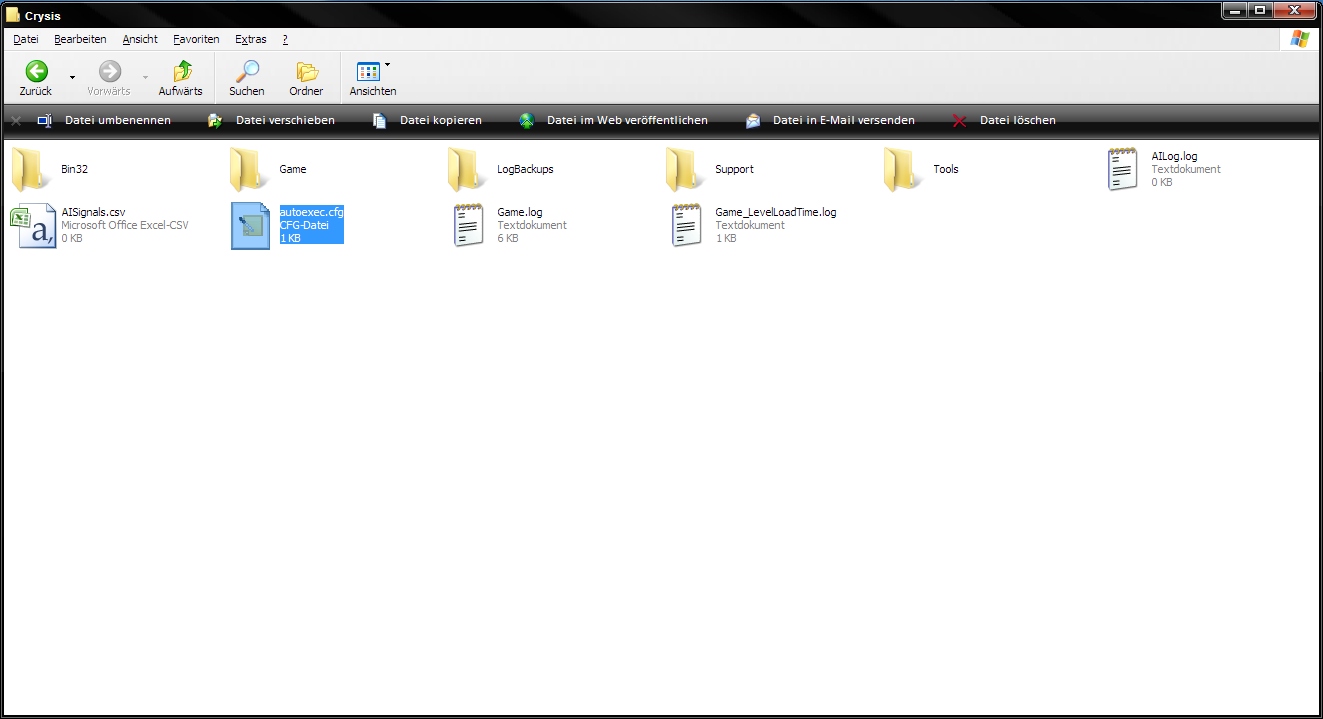Viewport: 1323px width, 719px height.
Task: Select the Game_LevelLoadTime.log document icon
Action: click(687, 225)
